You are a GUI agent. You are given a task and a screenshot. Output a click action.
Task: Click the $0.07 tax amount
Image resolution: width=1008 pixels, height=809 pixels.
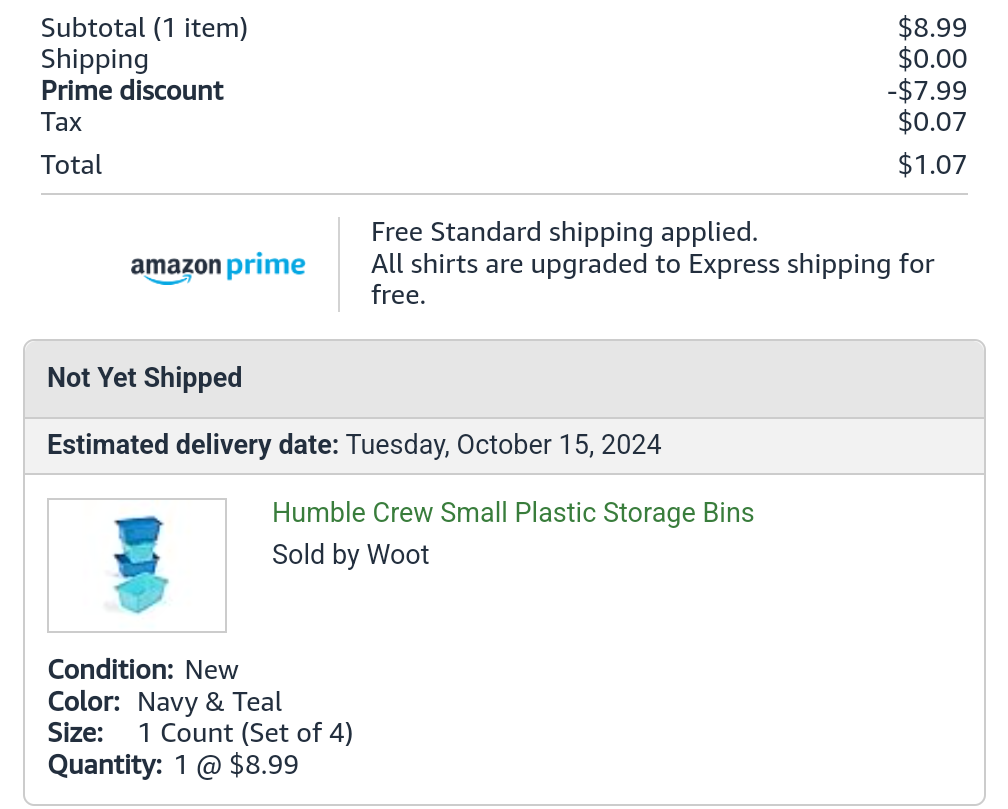click(x=932, y=122)
